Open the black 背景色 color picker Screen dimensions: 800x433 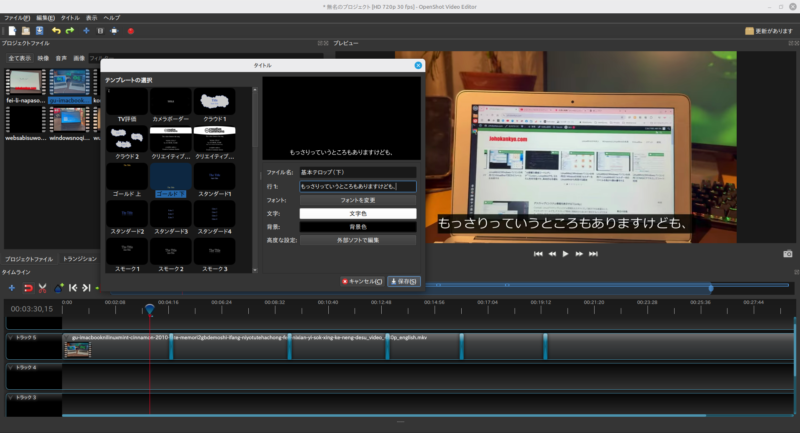click(x=358, y=227)
